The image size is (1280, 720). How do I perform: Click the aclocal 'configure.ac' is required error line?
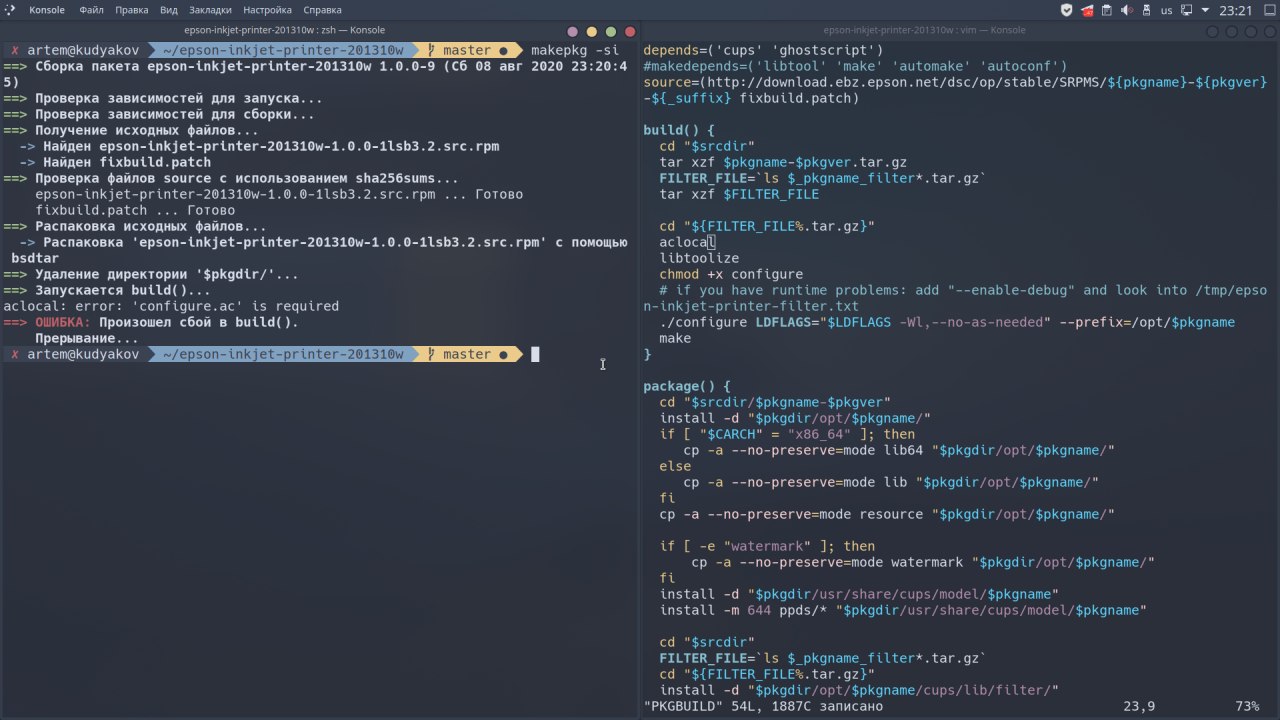tap(171, 306)
